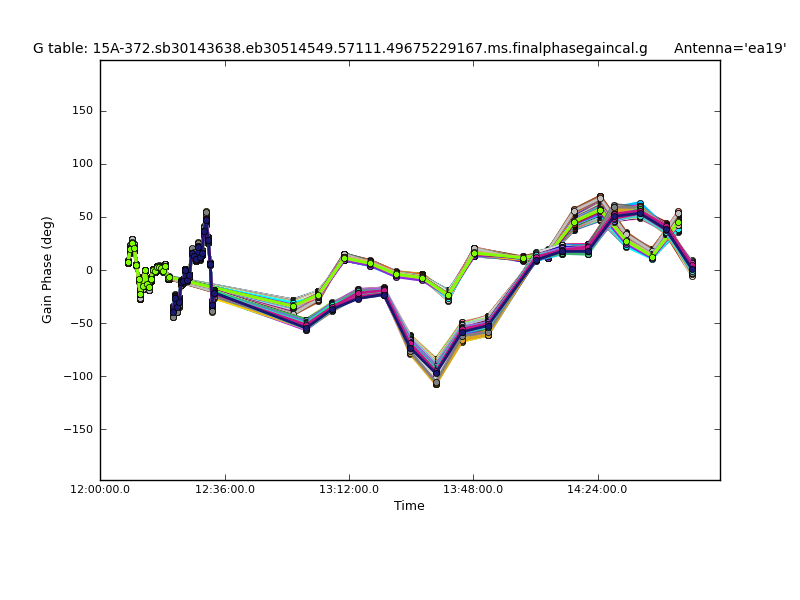Click the 14:24:00.0 time tick label

[x=597, y=490]
